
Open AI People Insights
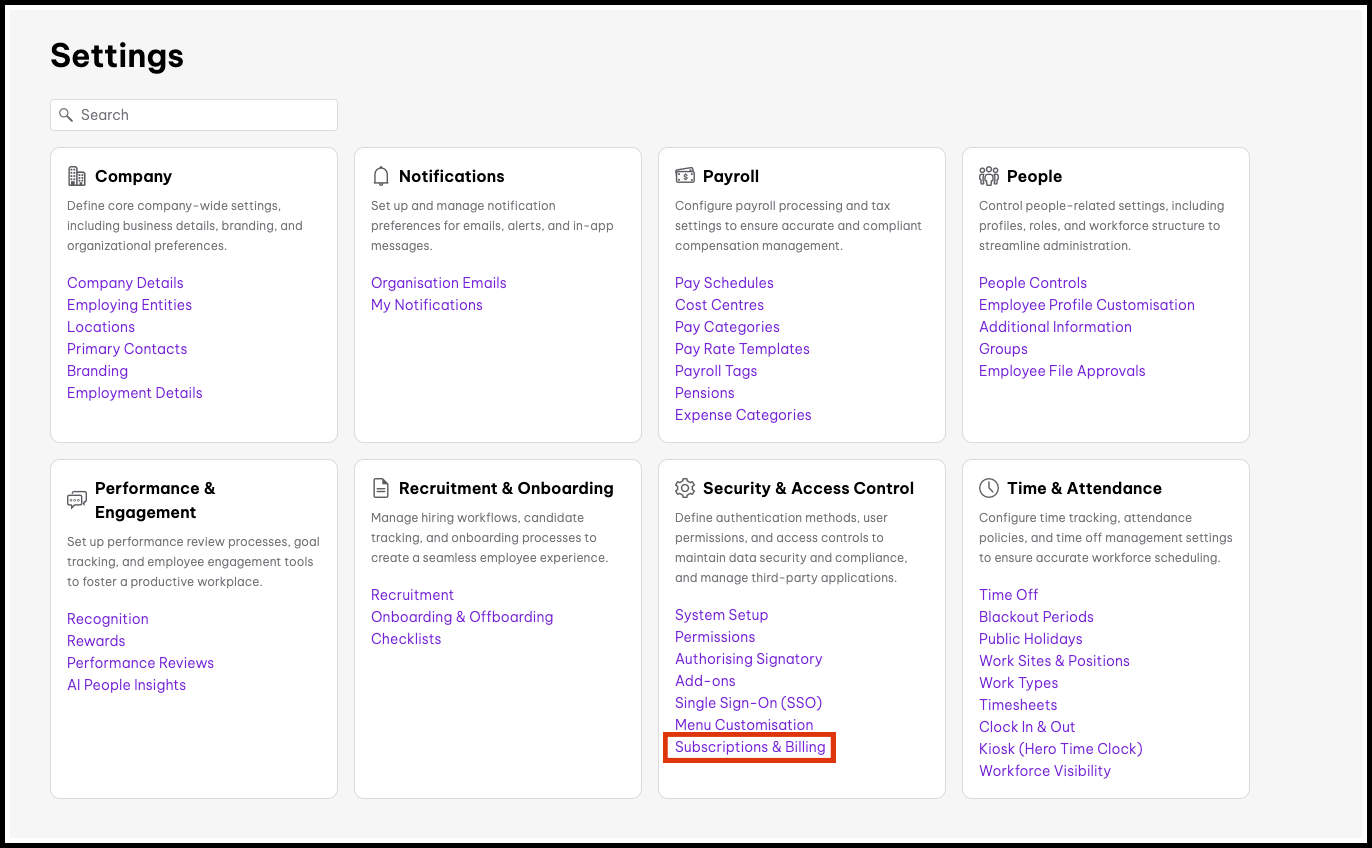(126, 685)
